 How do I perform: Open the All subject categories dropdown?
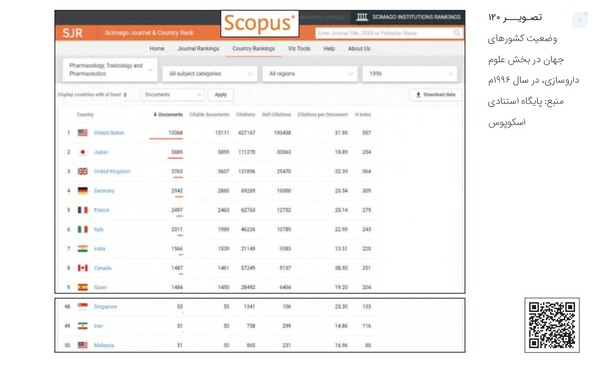[x=210, y=73]
